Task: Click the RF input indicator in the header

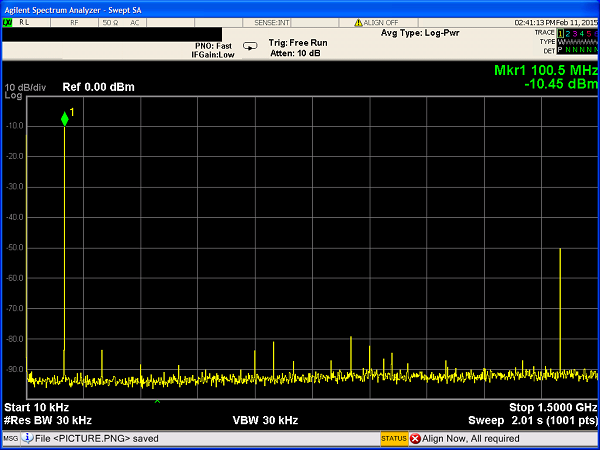Action: (75, 21)
